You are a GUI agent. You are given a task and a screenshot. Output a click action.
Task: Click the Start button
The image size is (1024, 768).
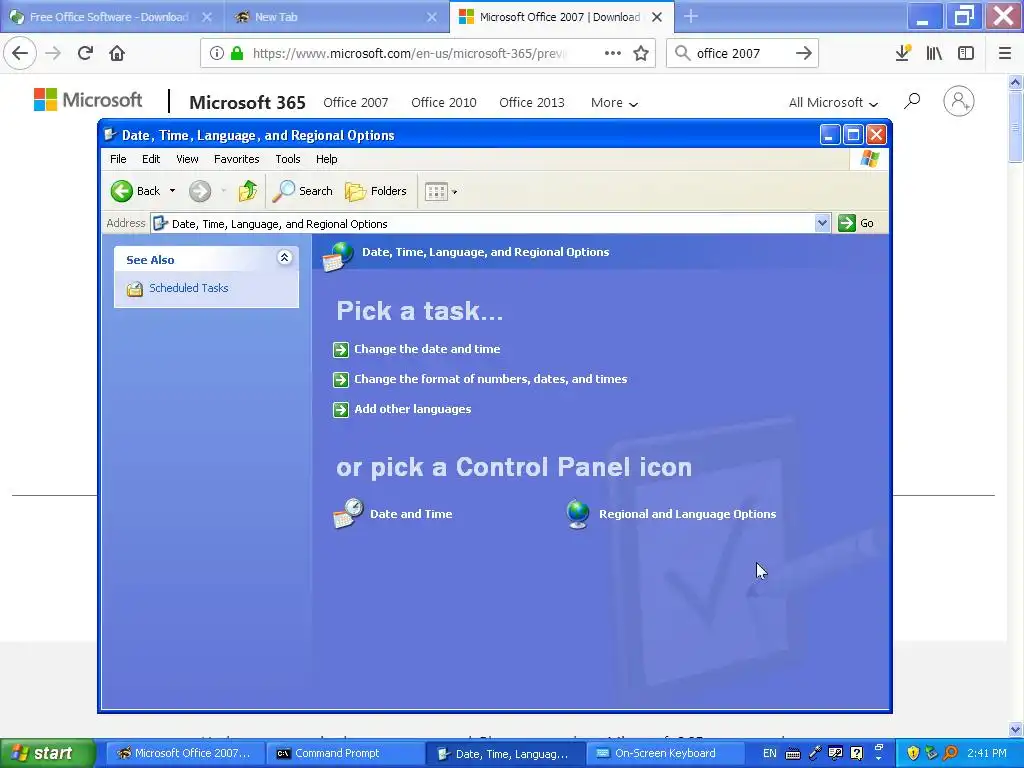pos(48,753)
